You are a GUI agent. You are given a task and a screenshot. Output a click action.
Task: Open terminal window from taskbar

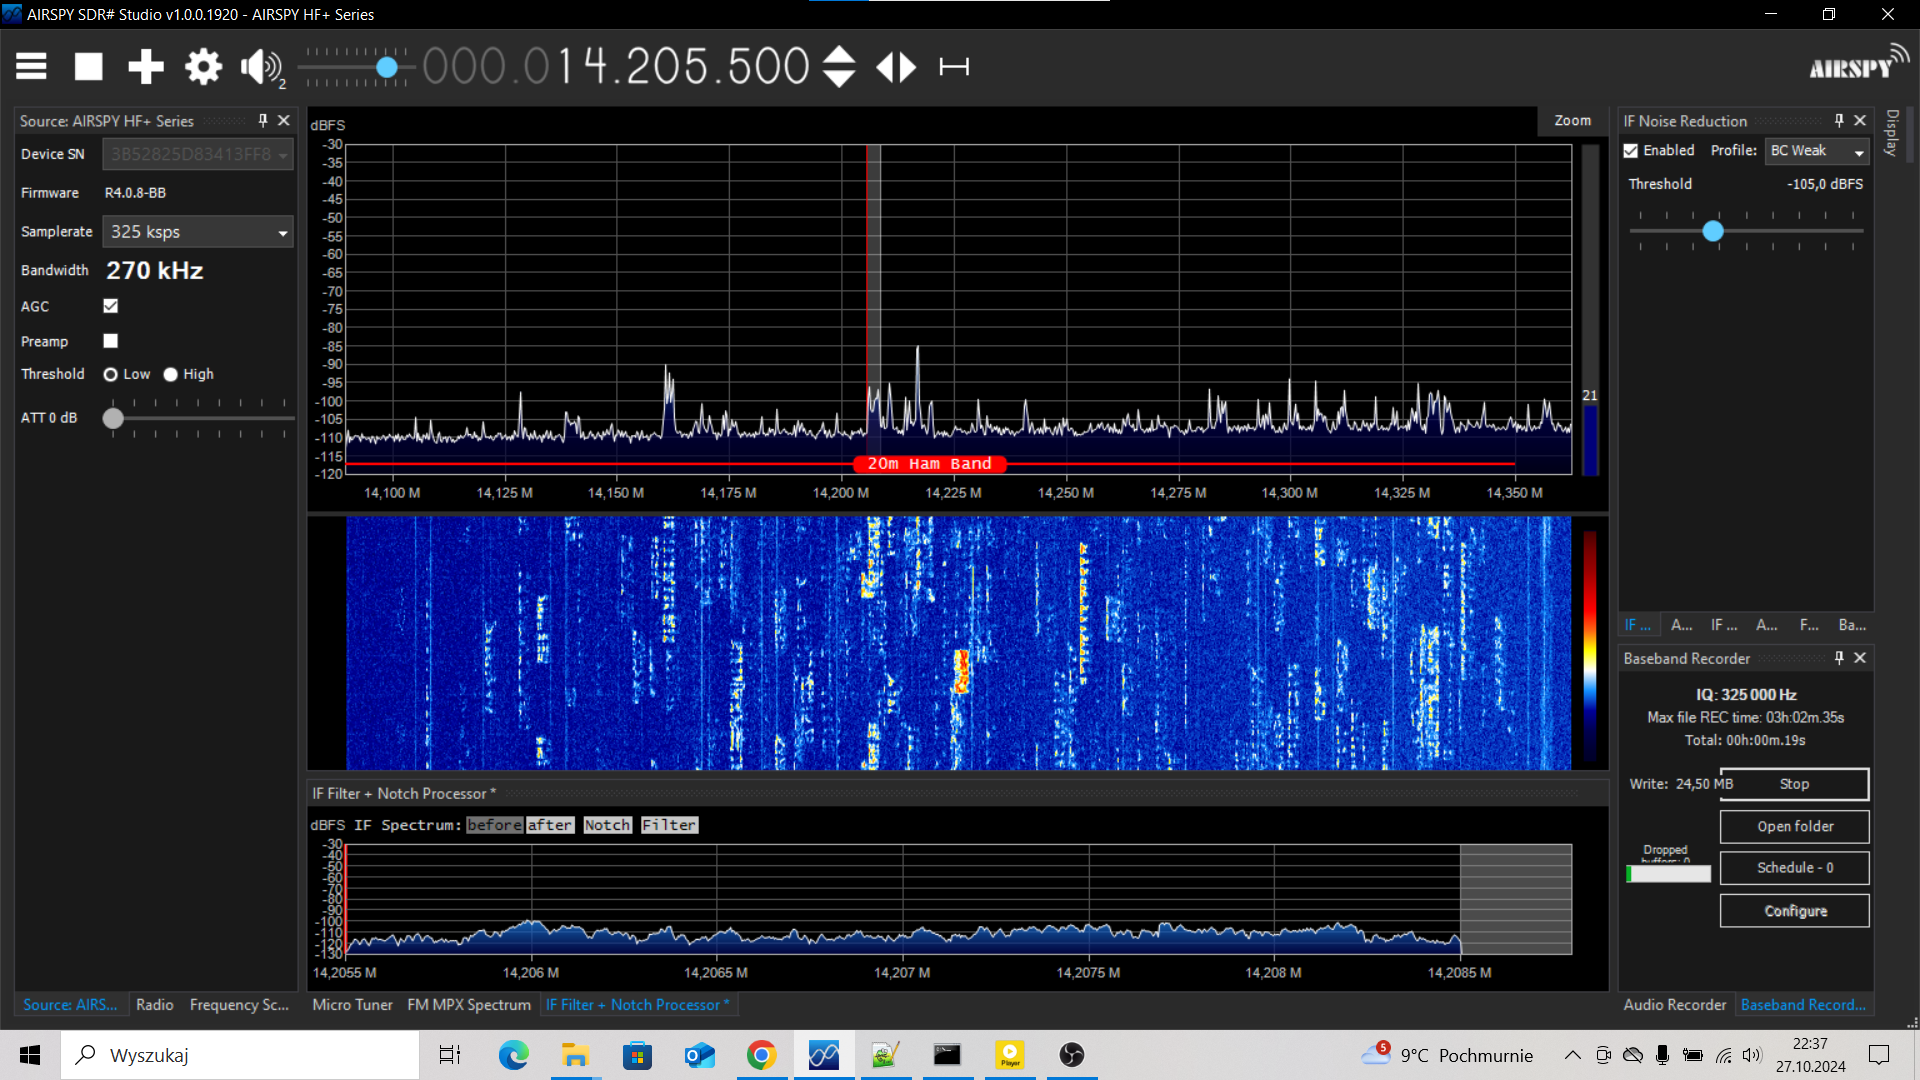point(947,1055)
